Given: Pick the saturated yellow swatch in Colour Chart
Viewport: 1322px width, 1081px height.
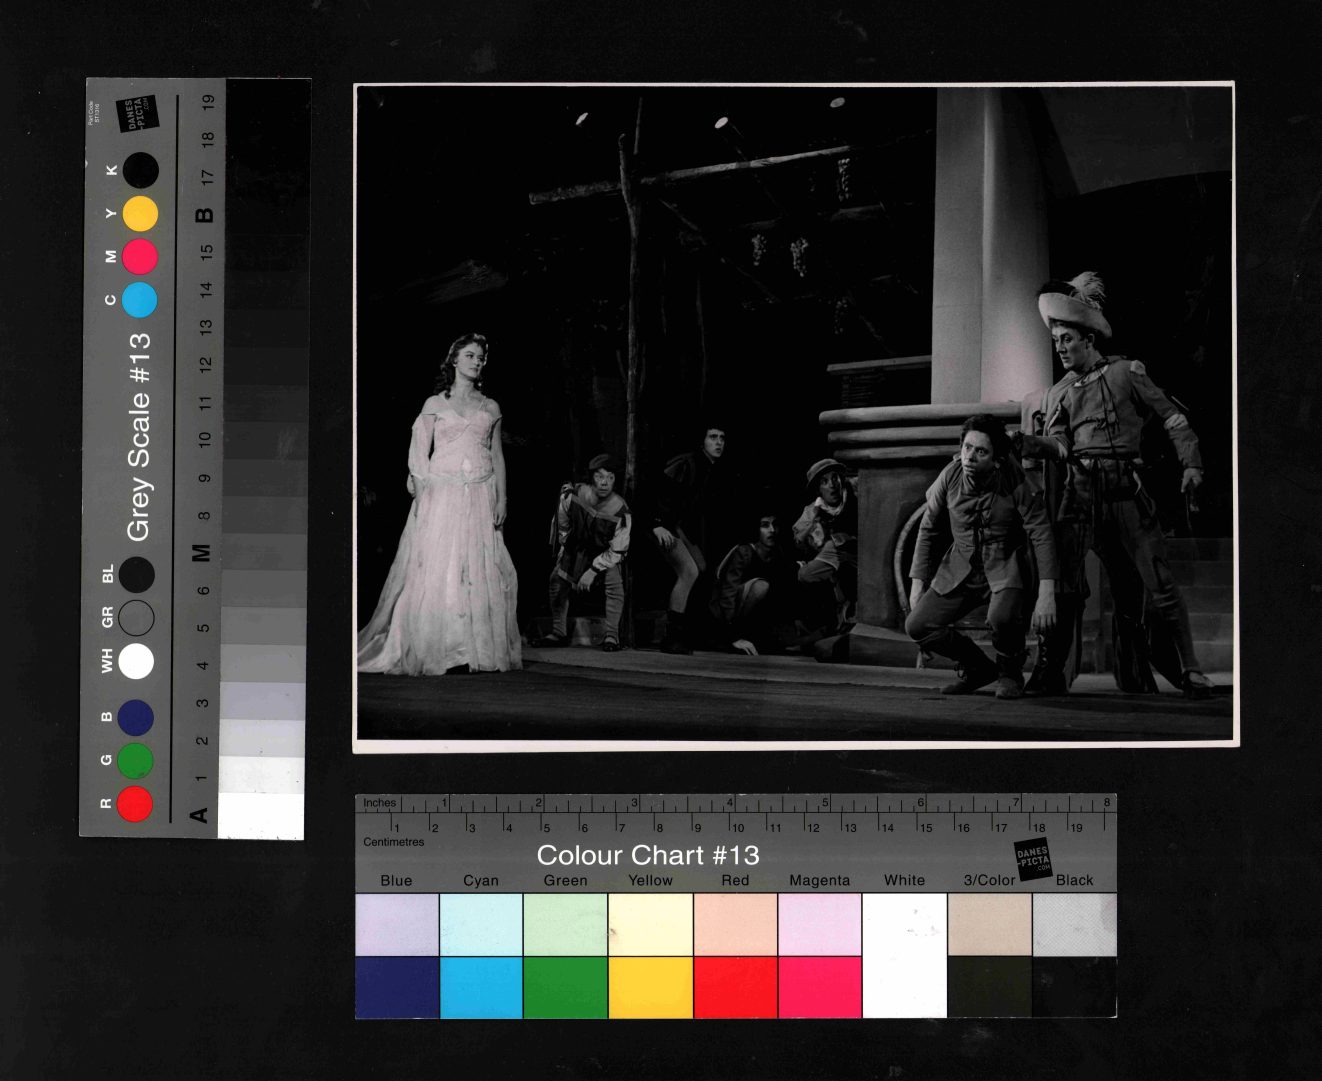Looking at the screenshot, I should (650, 987).
